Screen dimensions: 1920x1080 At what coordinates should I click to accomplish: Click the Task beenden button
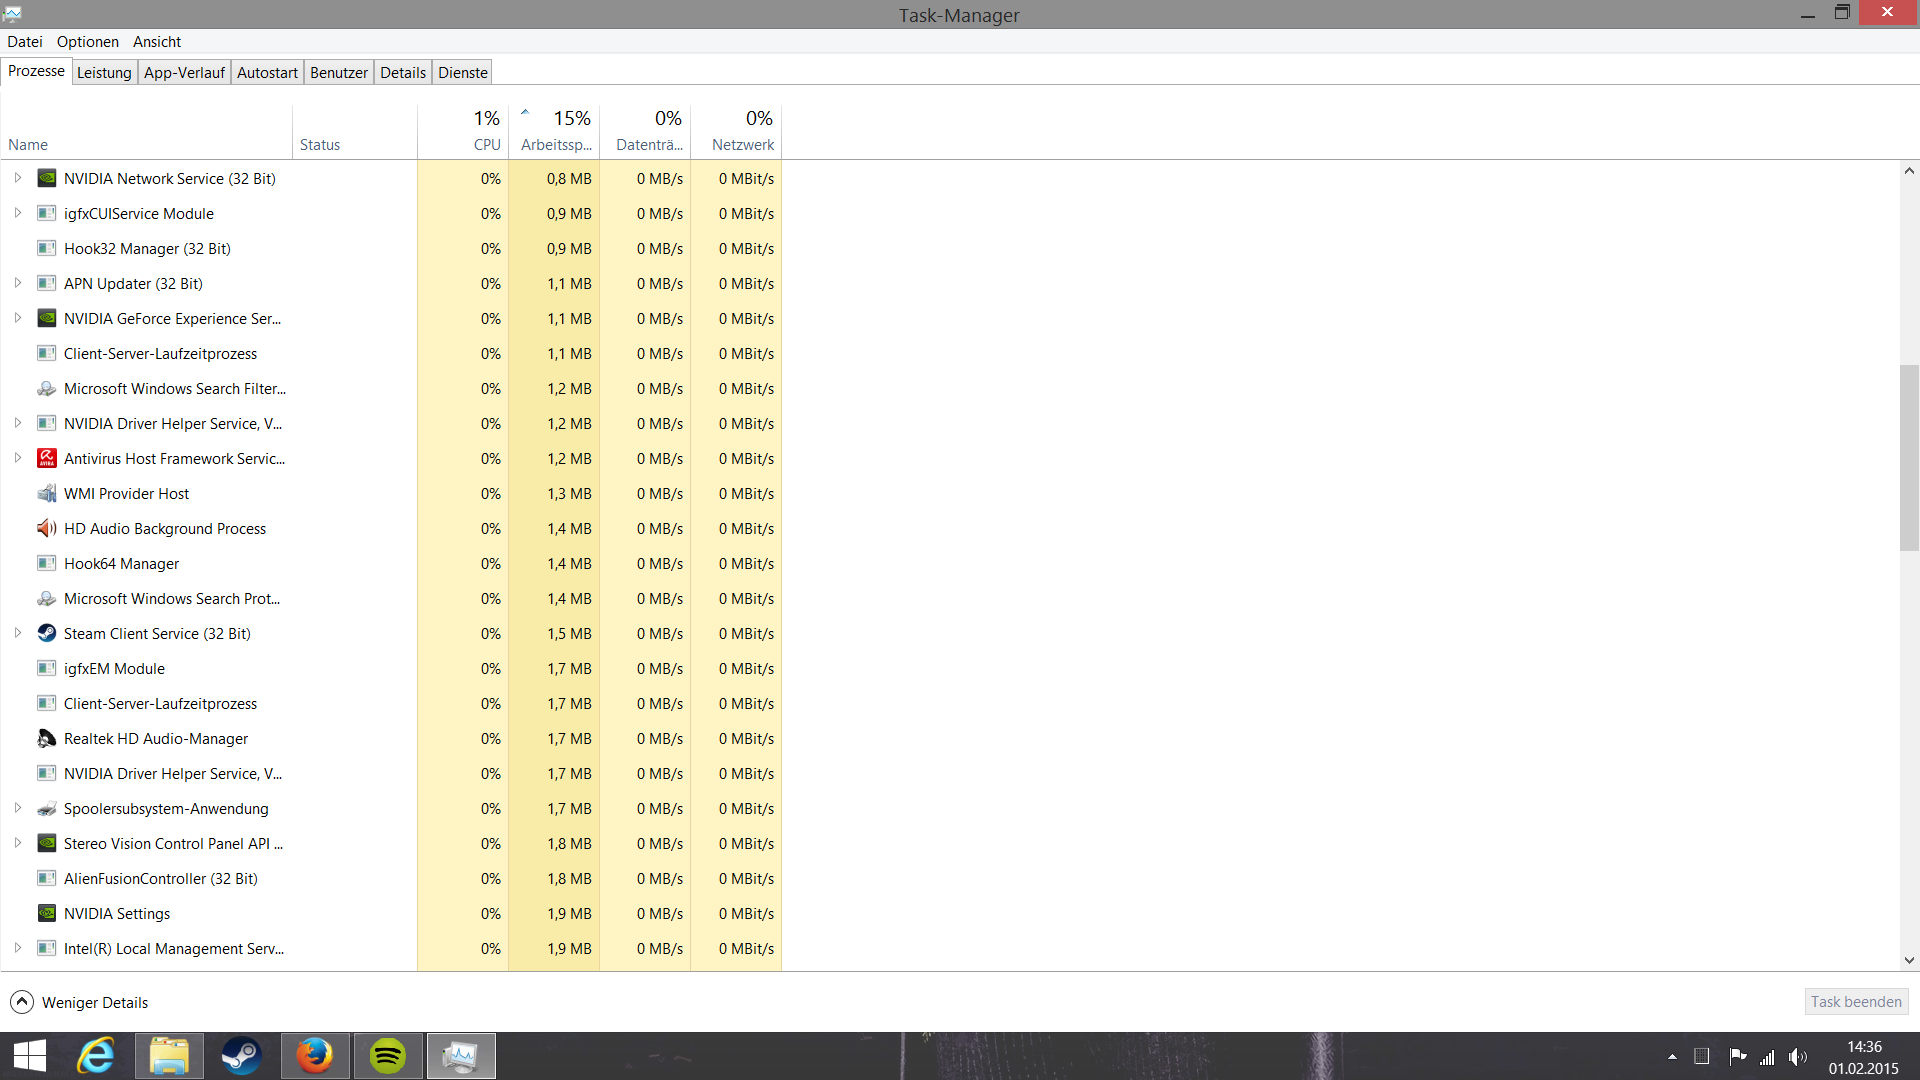coord(1856,1001)
